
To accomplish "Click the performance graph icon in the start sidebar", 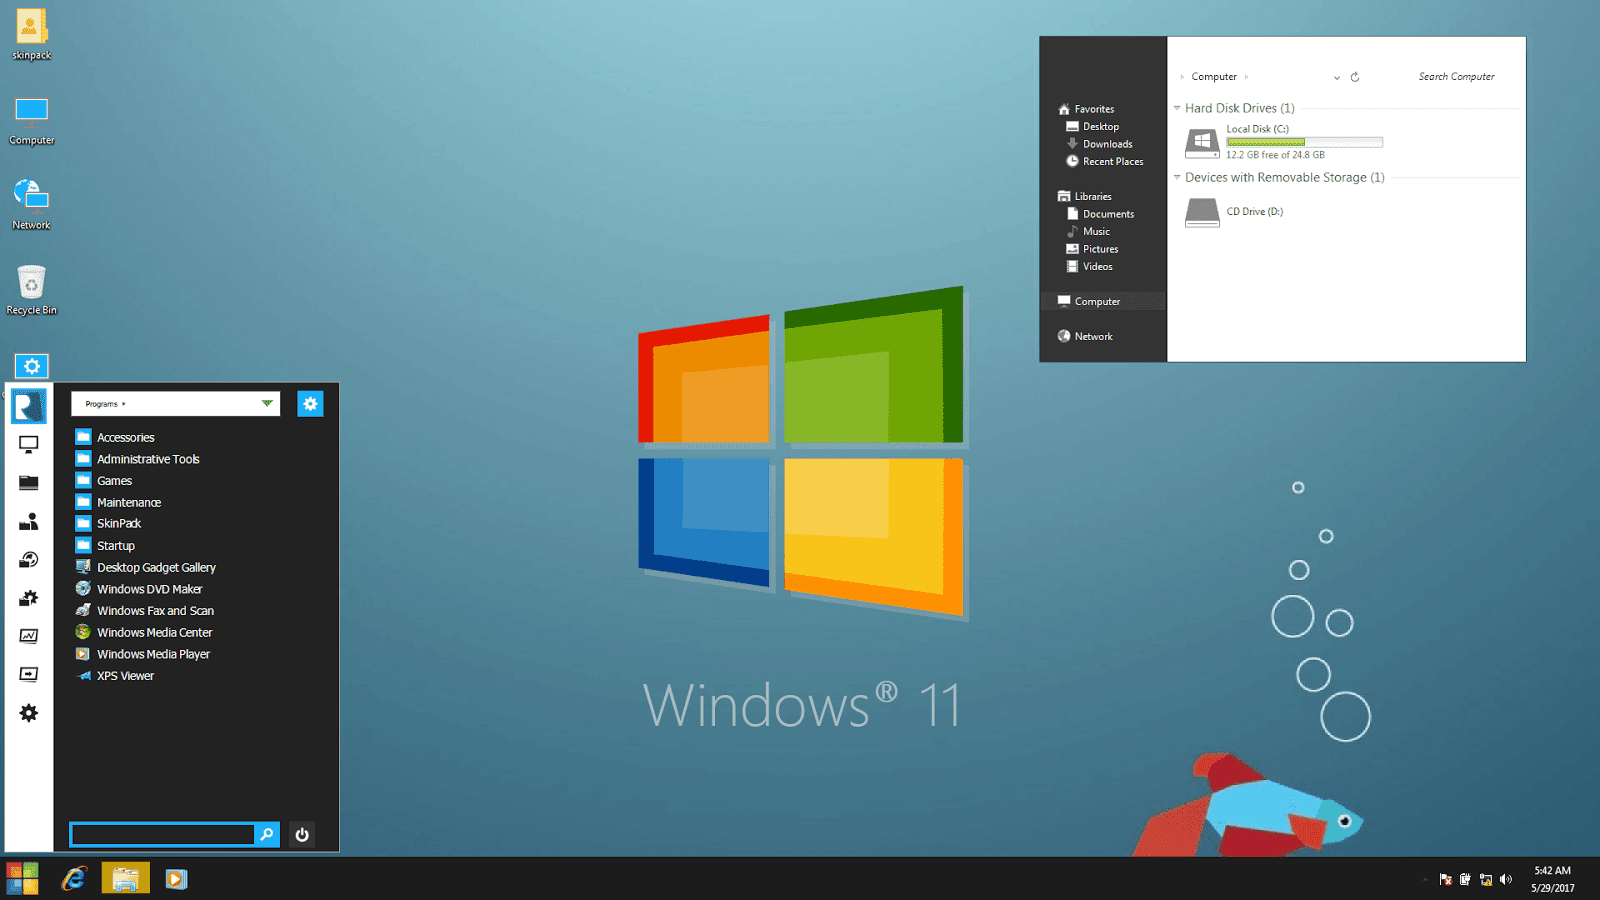I will tap(29, 636).
